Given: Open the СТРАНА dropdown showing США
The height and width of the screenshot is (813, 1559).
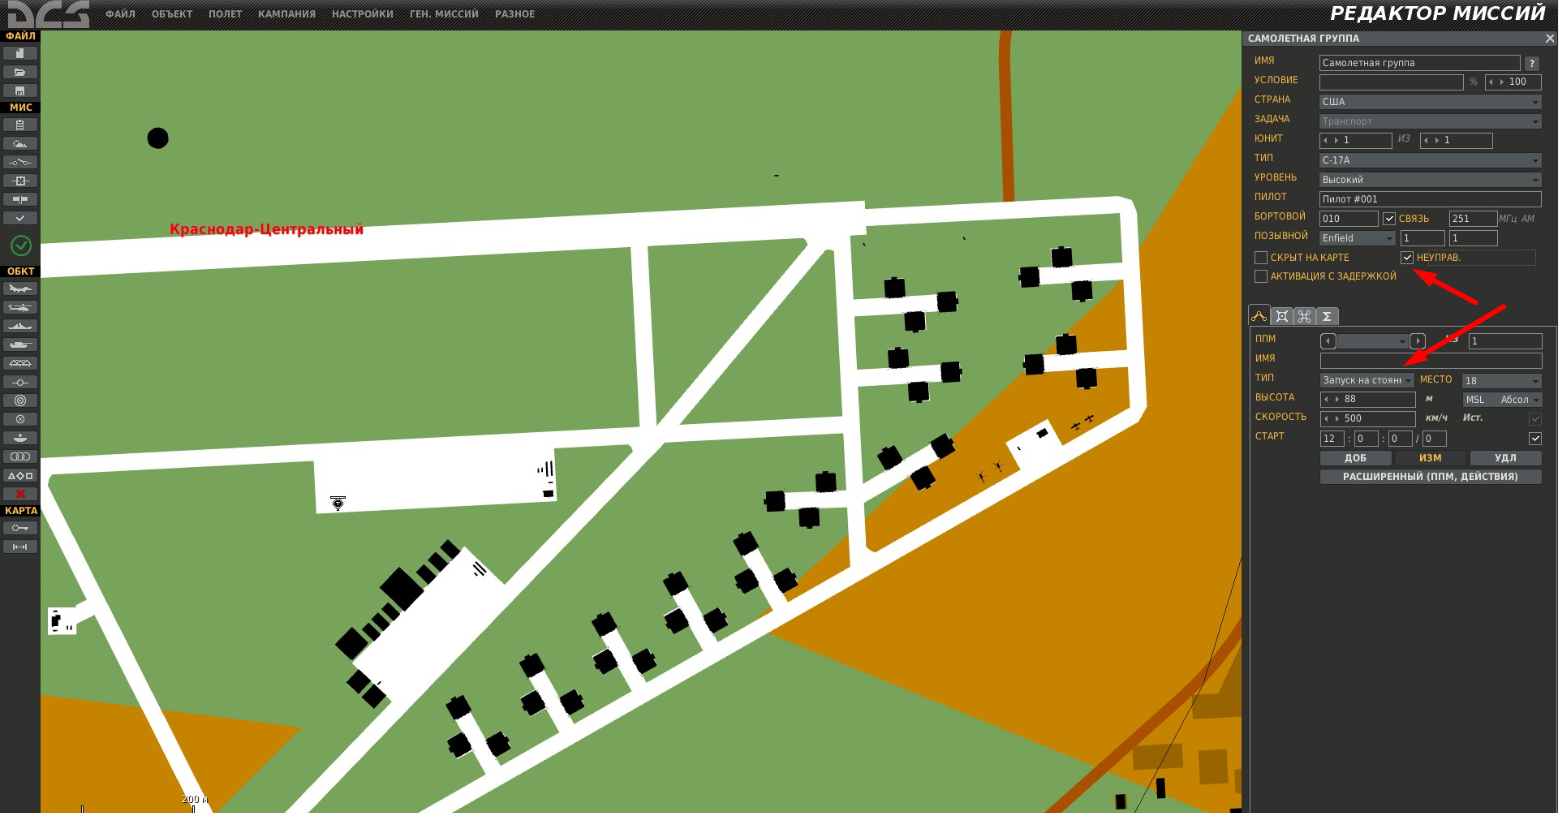Looking at the screenshot, I should tap(1430, 102).
